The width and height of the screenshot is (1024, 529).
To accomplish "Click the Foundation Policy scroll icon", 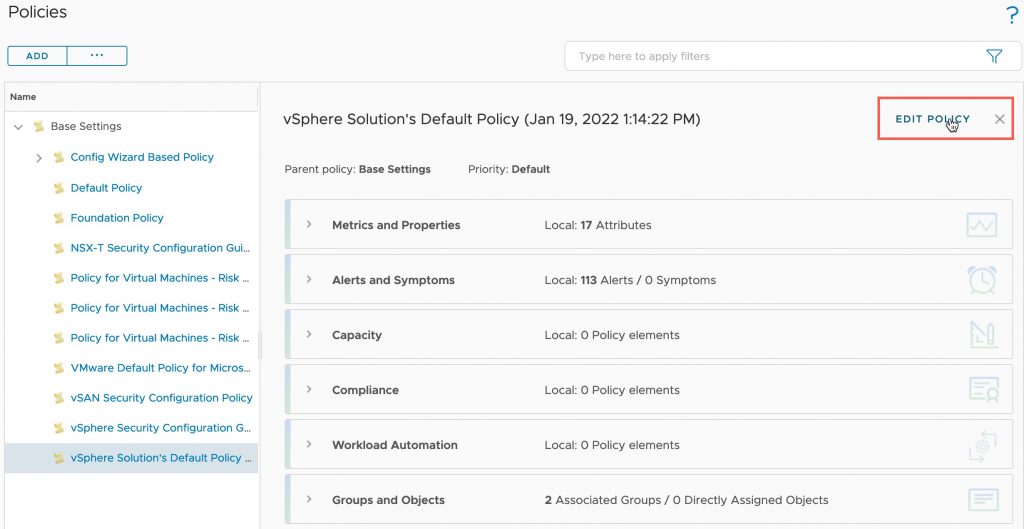I will tap(59, 218).
